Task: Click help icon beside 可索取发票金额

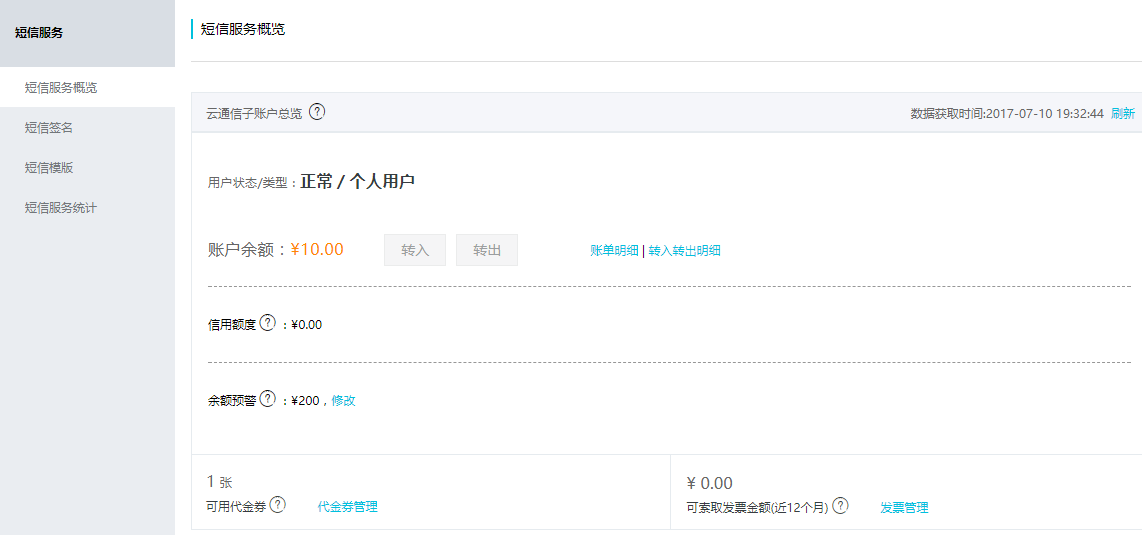Action: [840, 505]
